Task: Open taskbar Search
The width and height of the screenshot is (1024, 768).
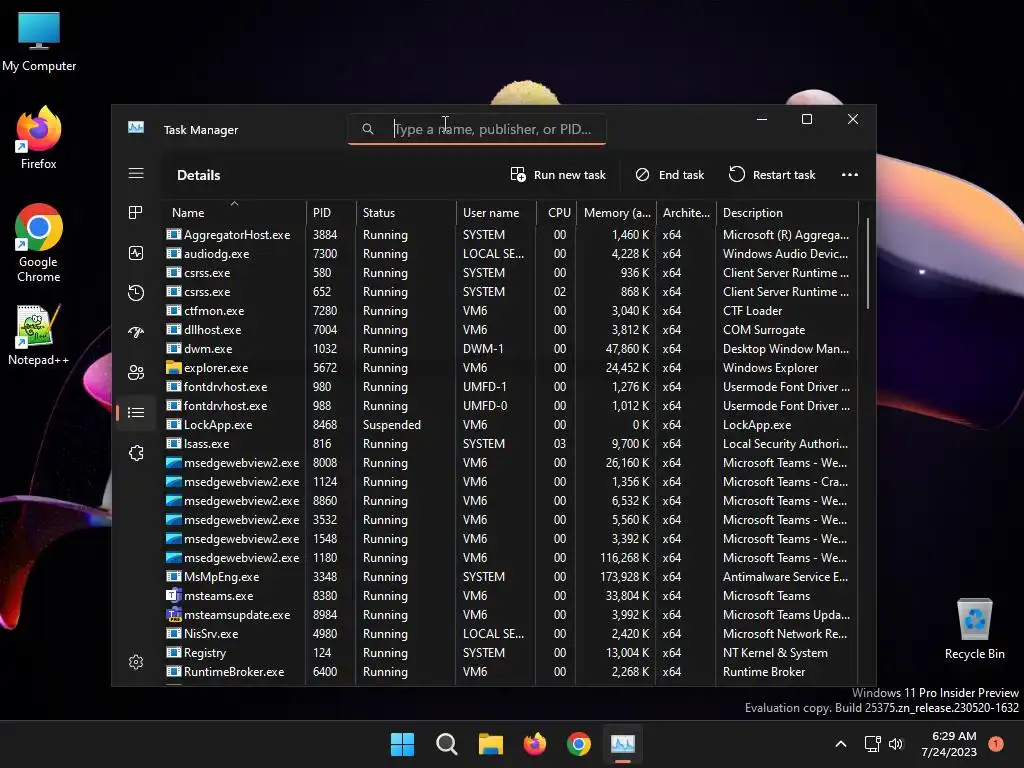Action: coord(447,744)
